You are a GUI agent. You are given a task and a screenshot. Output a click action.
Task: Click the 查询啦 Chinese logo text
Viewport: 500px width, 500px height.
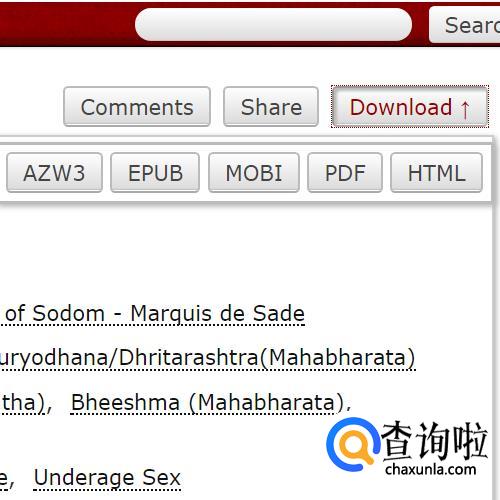pos(435,441)
